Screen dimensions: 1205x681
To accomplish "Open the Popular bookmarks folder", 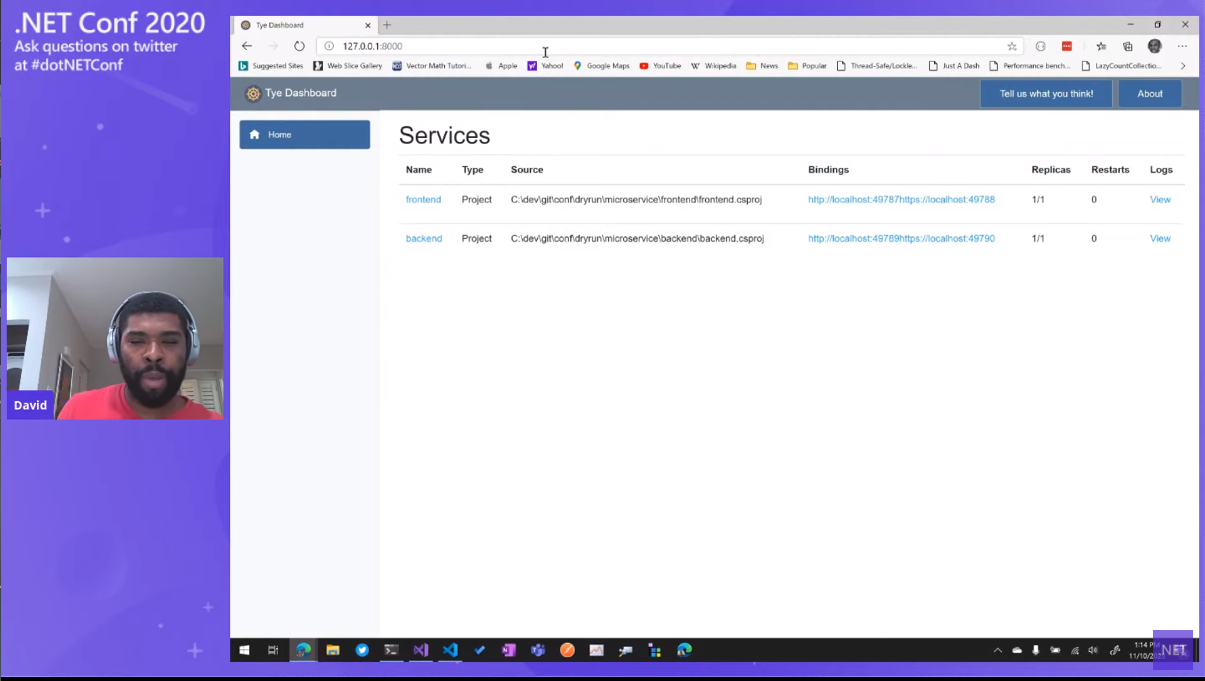I will pyautogui.click(x=807, y=66).
